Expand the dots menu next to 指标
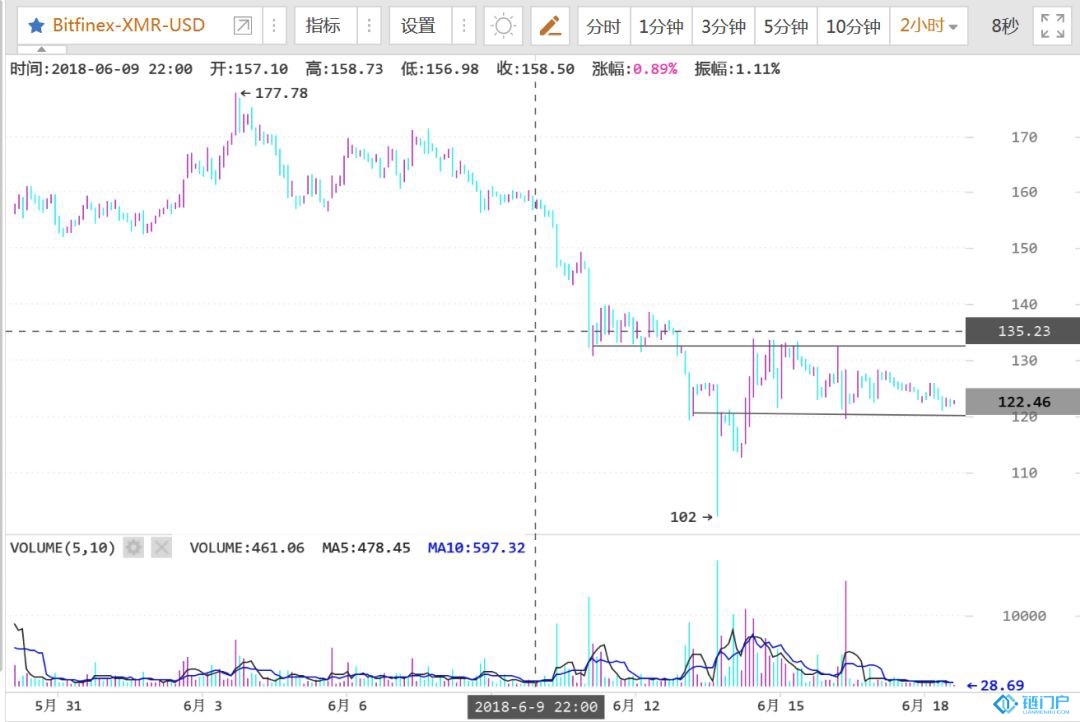The width and height of the screenshot is (1080, 722). (x=368, y=26)
